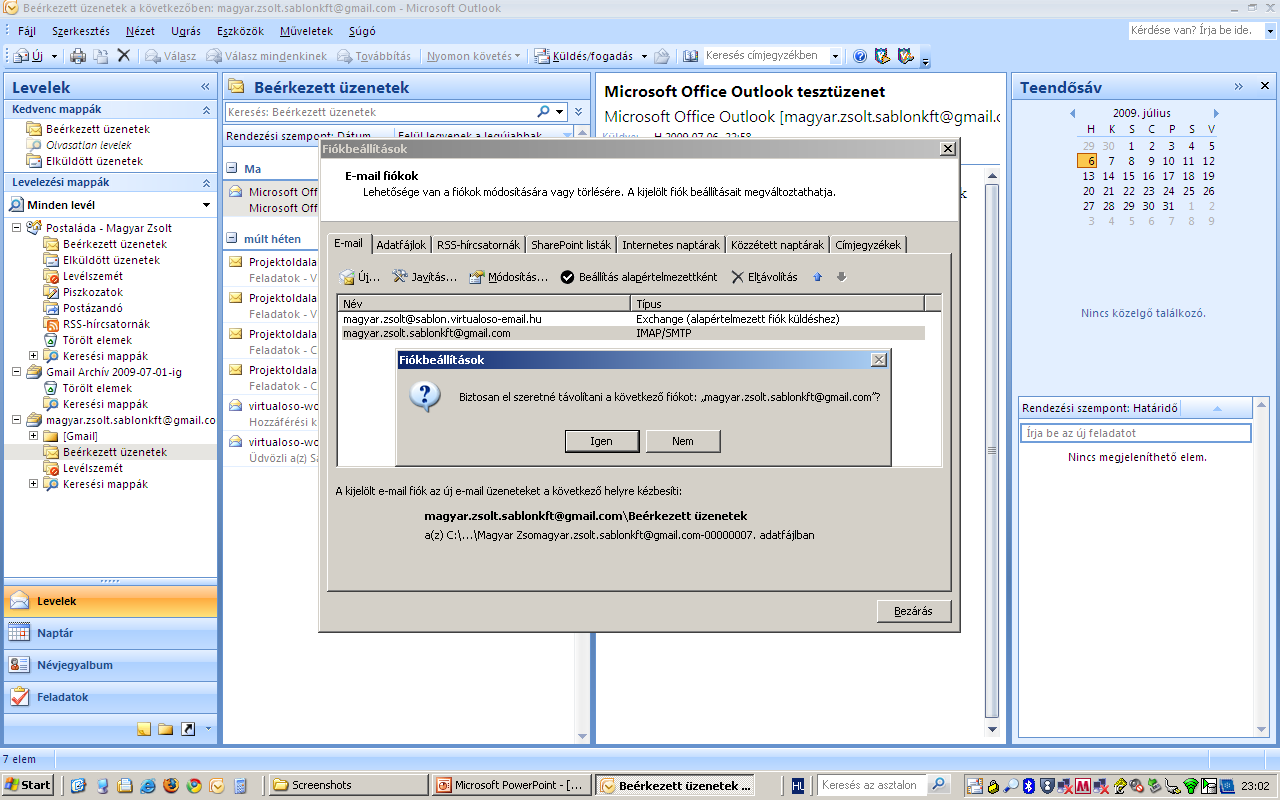Click Help question mark icon in toolbar

(x=860, y=56)
